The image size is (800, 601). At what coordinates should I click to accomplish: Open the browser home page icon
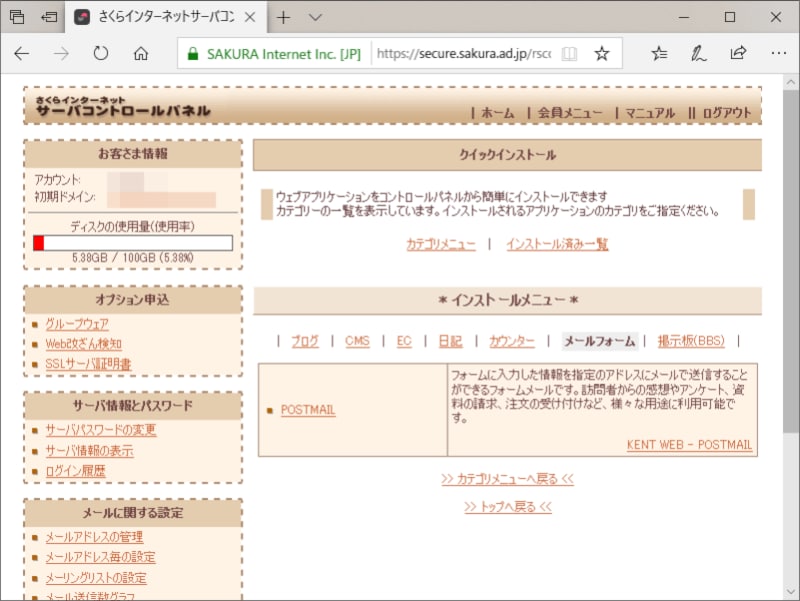pos(139,55)
